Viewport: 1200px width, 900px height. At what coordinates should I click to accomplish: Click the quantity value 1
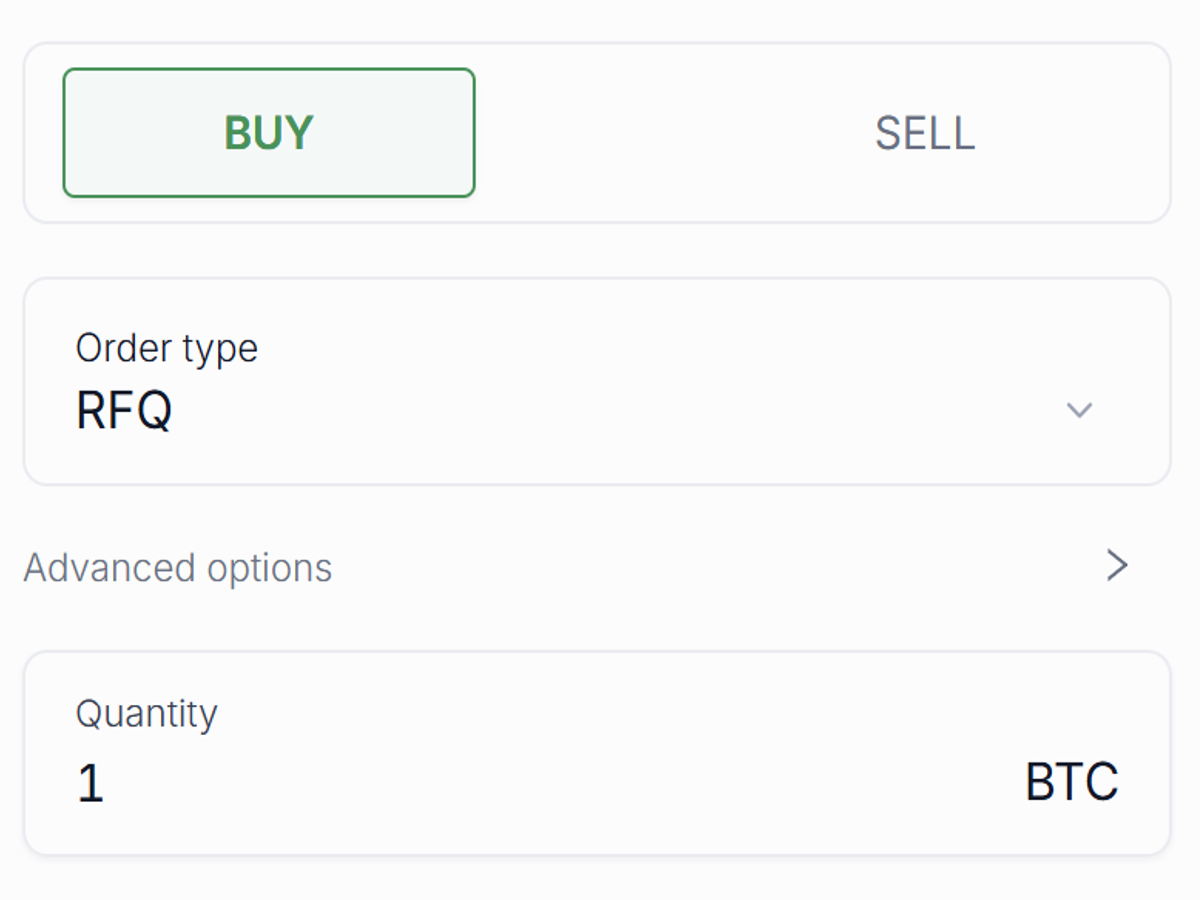click(90, 784)
